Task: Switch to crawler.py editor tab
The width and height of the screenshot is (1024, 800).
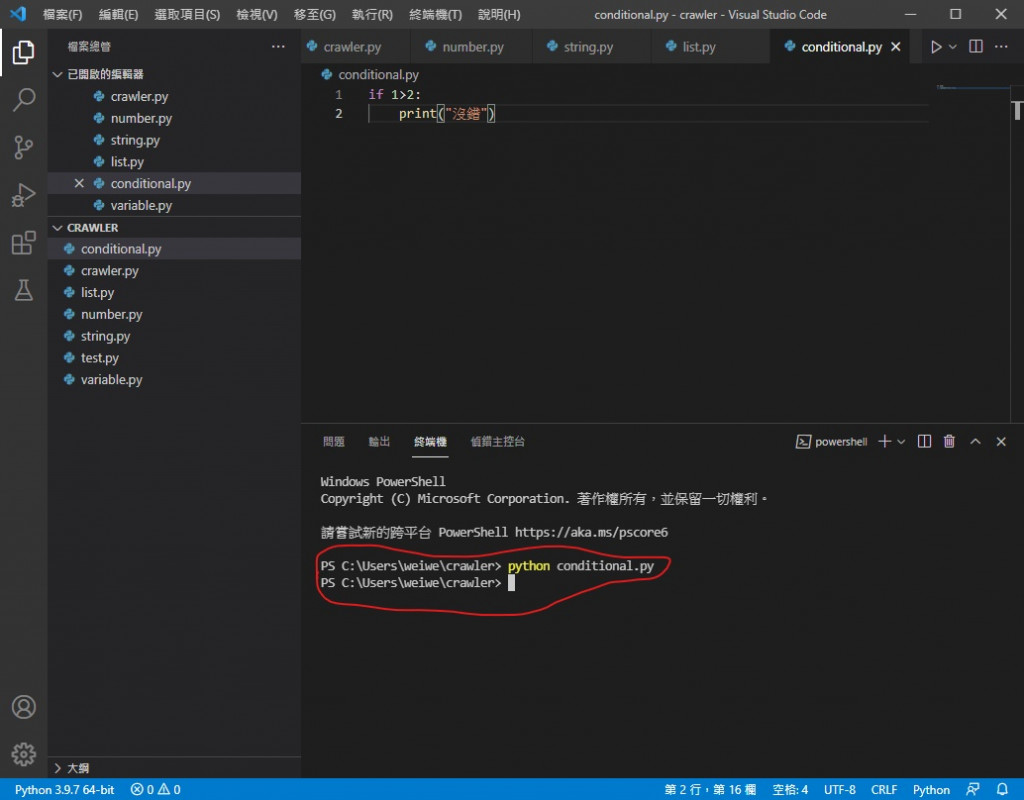Action: click(x=353, y=47)
